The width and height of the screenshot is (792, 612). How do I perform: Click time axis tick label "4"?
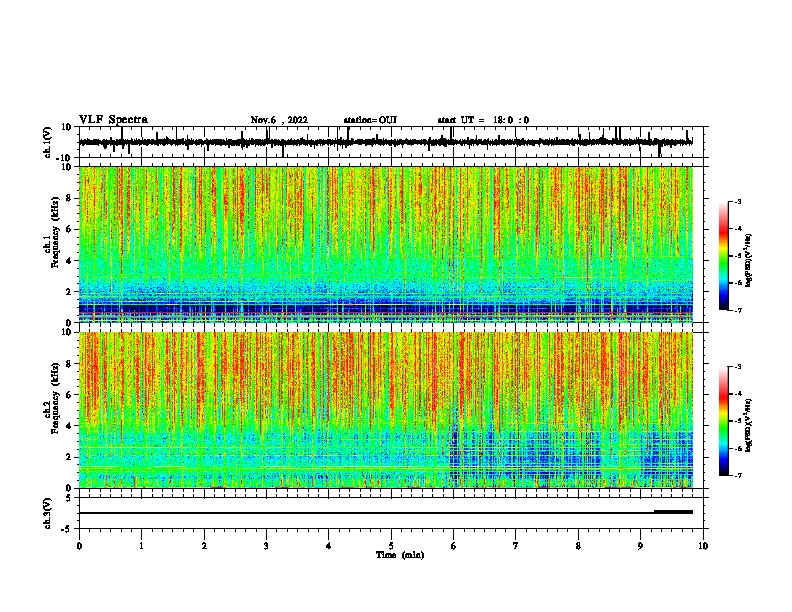329,546
